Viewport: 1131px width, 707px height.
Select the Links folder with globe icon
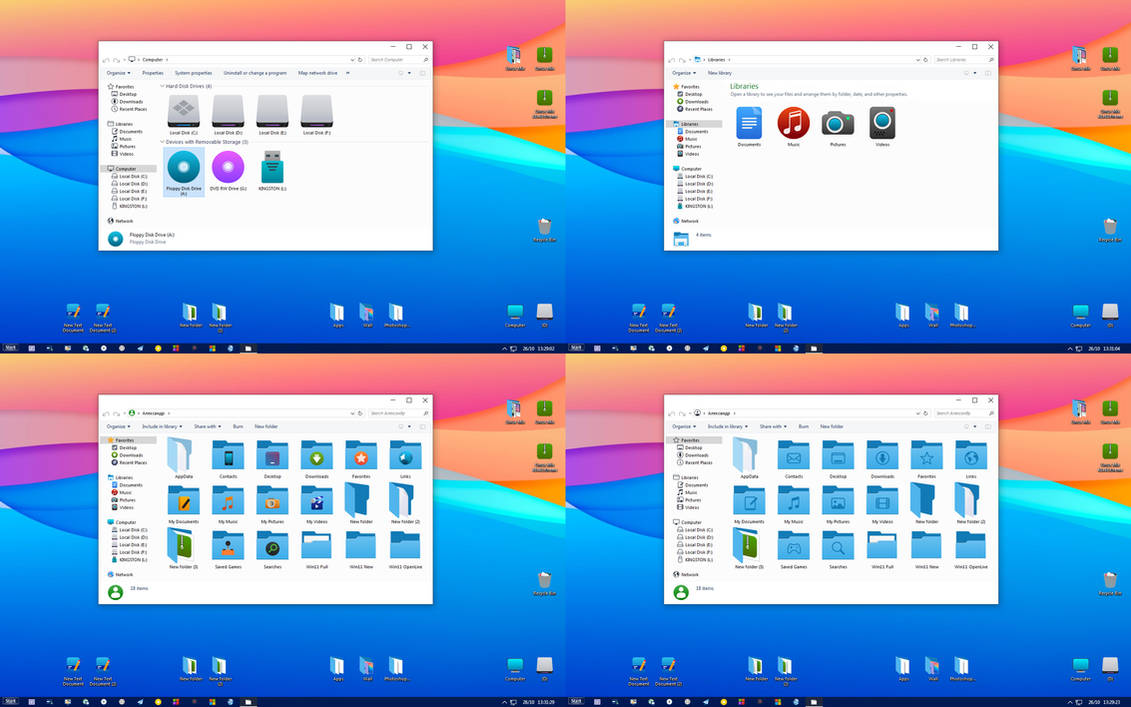pyautogui.click(x=404, y=453)
